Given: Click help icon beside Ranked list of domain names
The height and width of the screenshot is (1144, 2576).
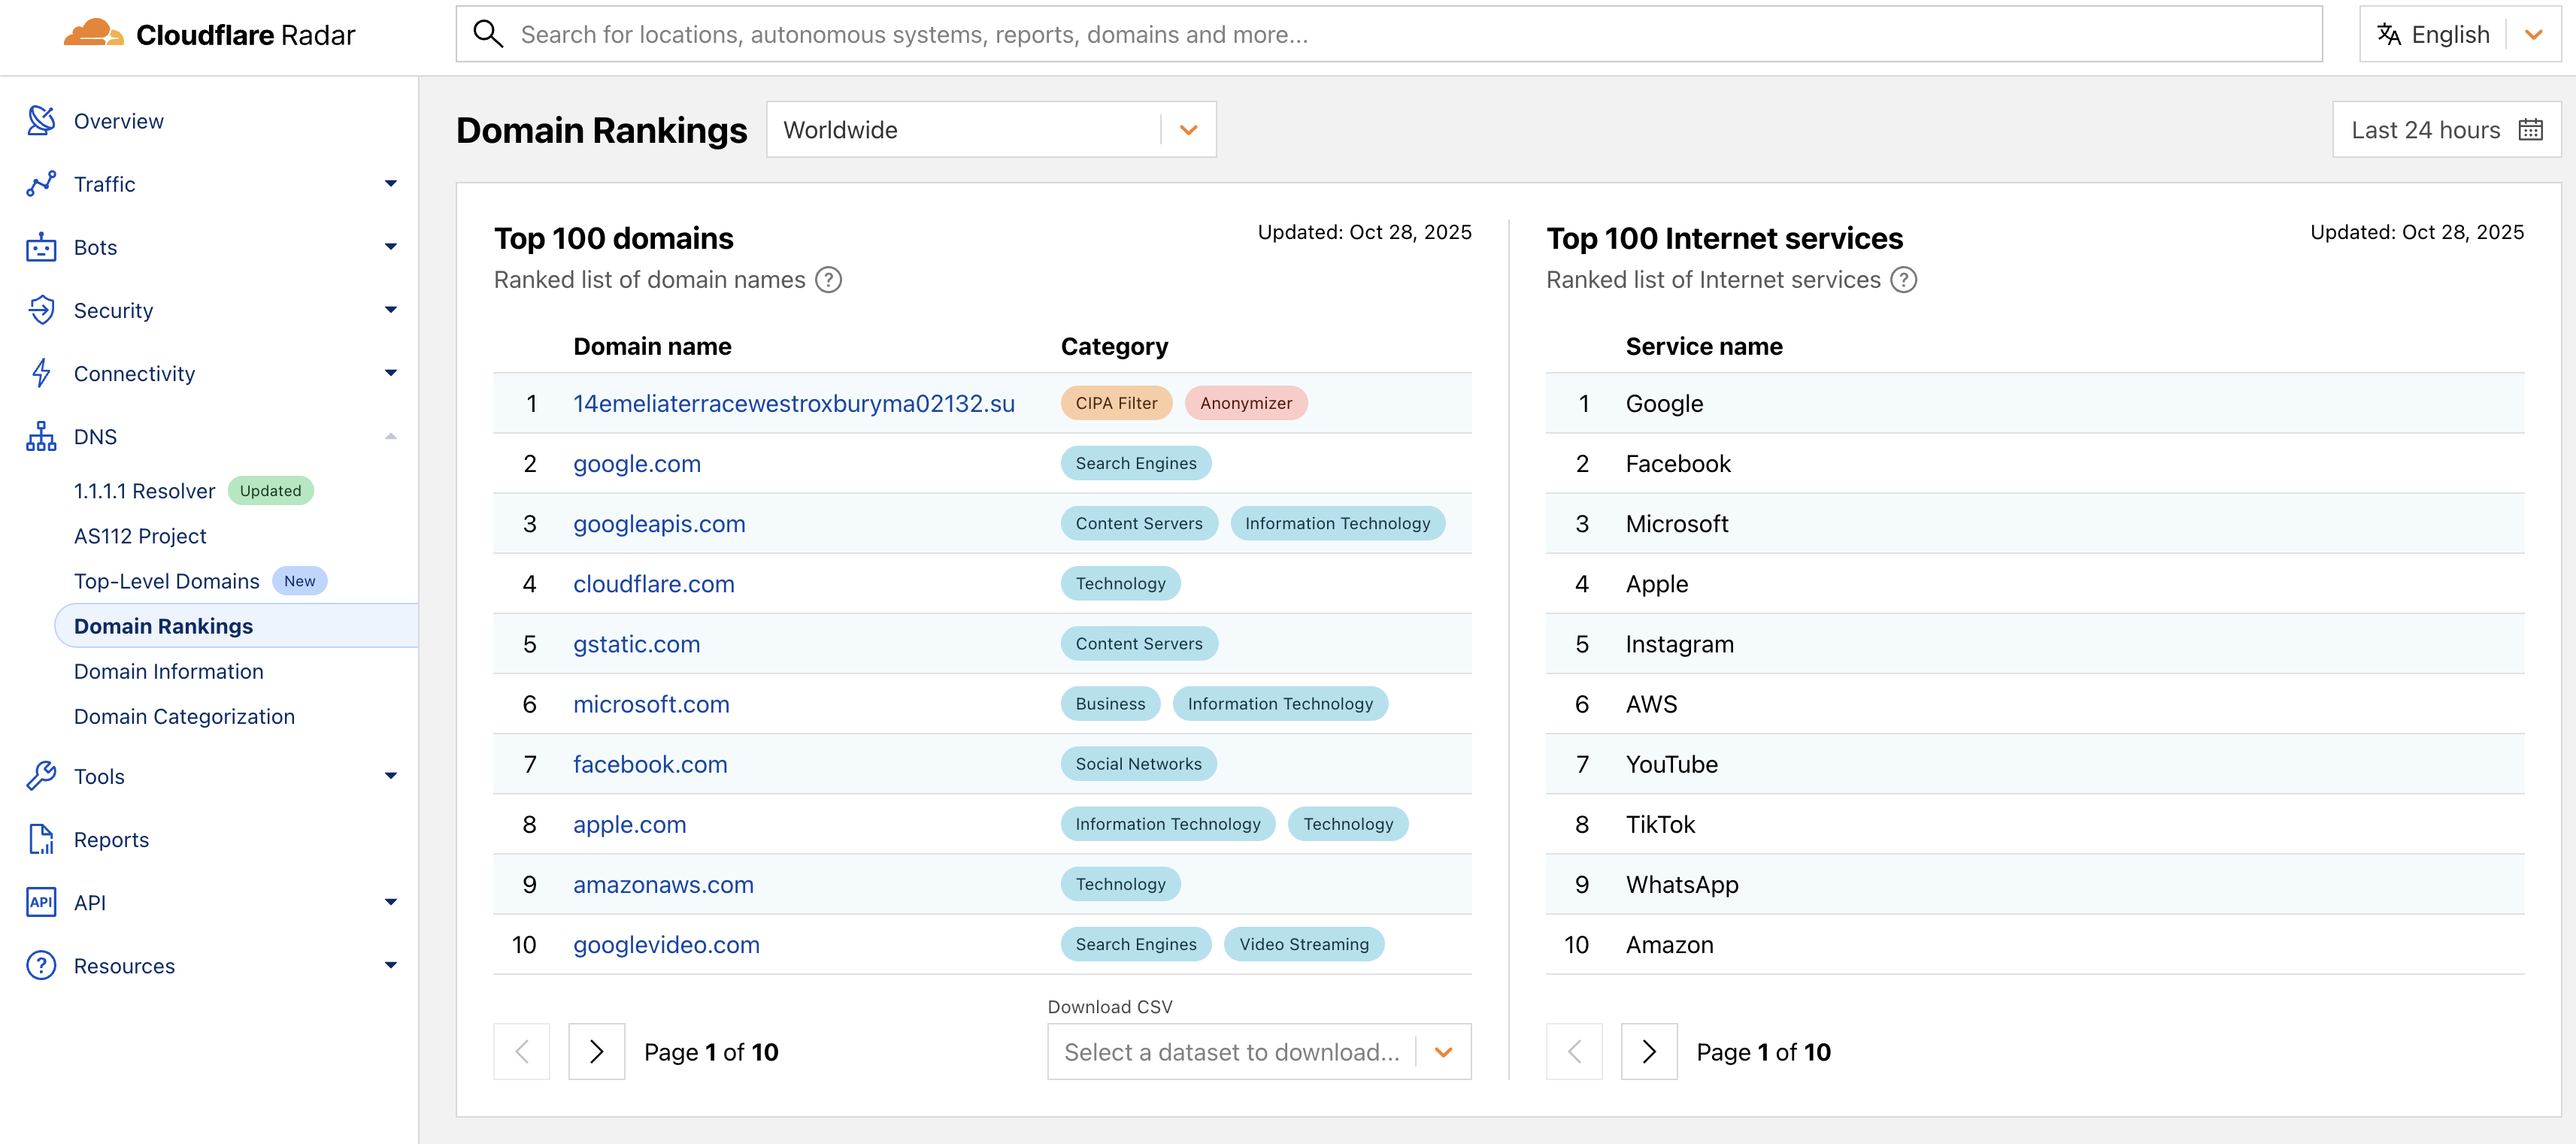Looking at the screenshot, I should (x=828, y=280).
